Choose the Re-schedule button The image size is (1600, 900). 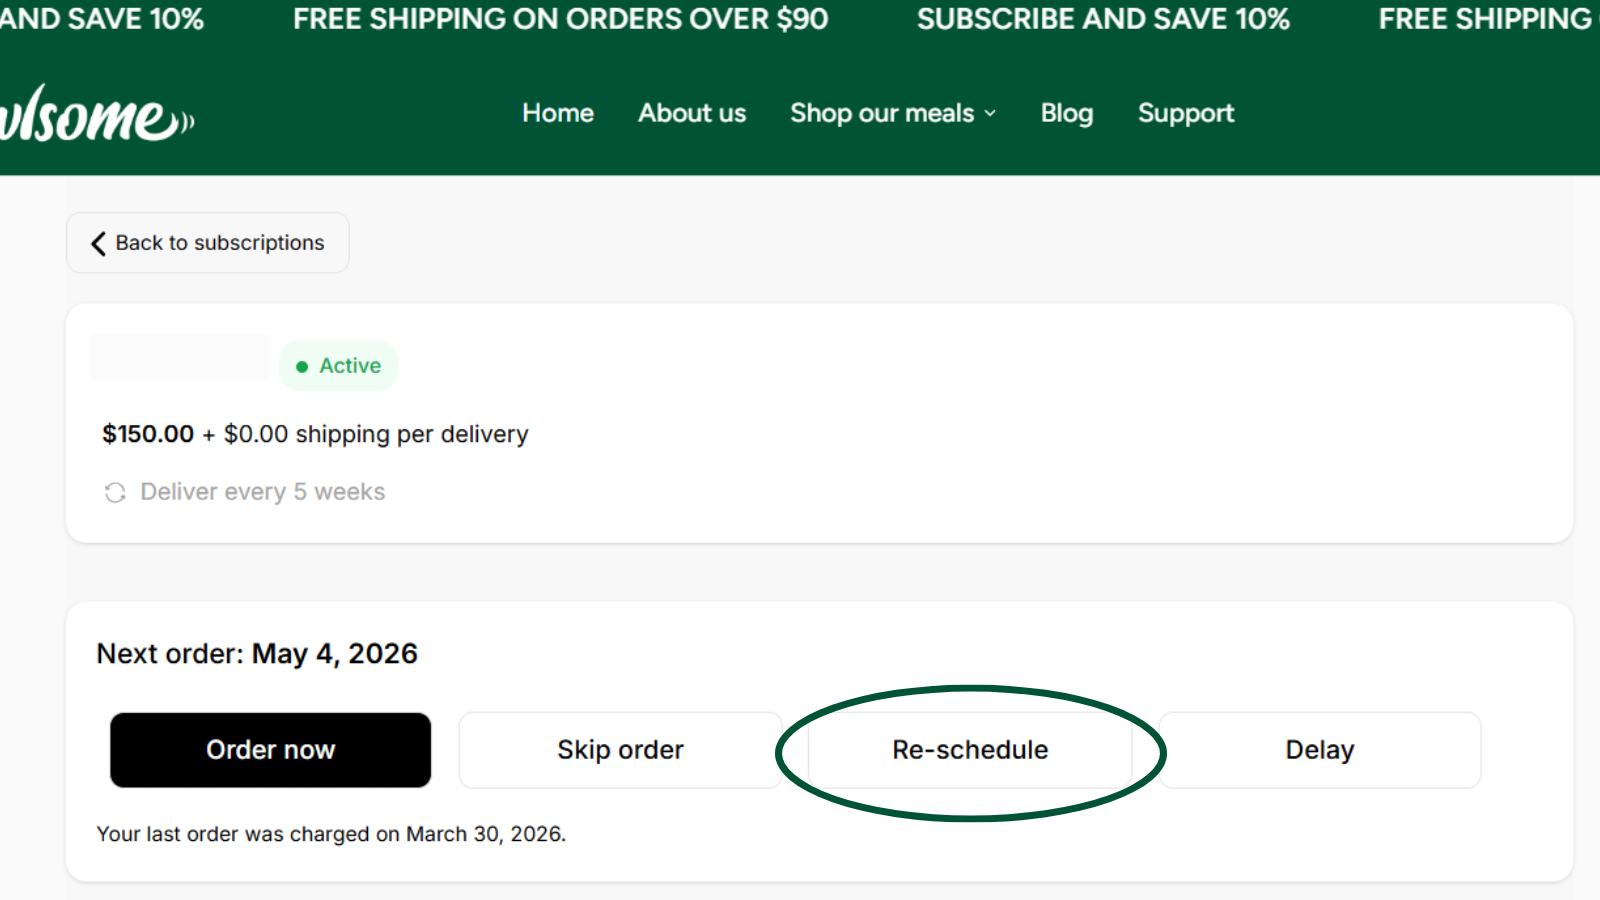point(970,750)
